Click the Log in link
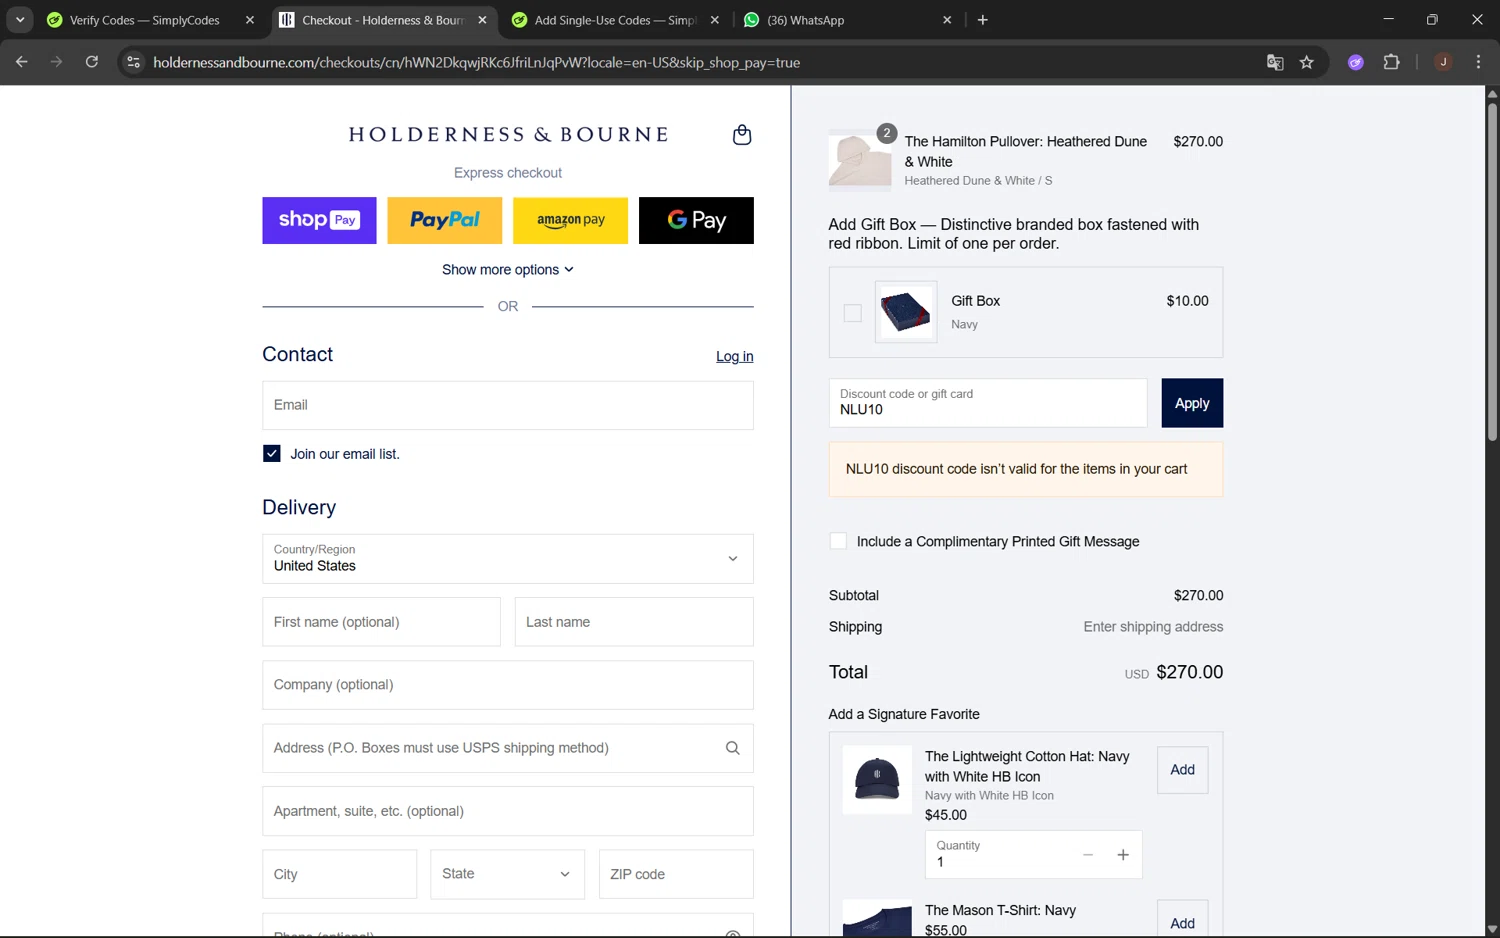This screenshot has width=1500, height=938. 734,357
